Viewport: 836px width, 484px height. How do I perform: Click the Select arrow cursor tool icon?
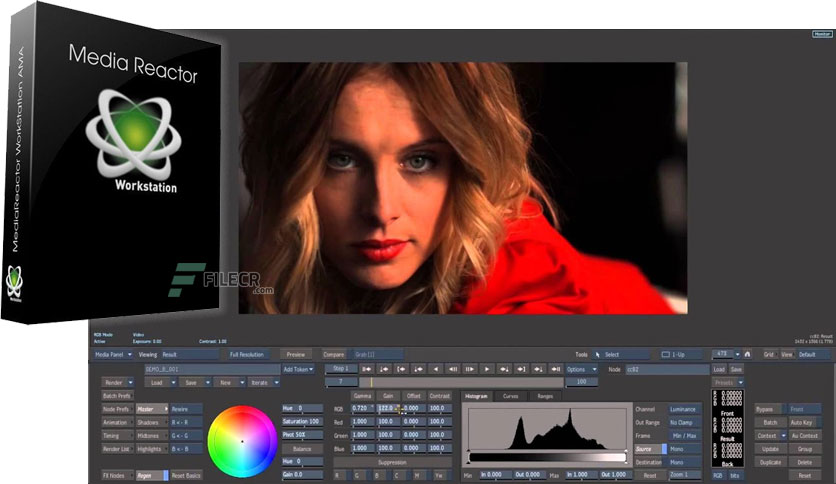click(598, 354)
